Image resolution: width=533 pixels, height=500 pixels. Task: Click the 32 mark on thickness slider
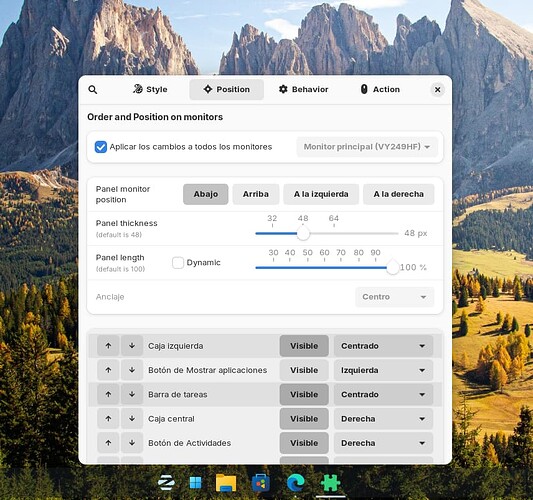272,219
